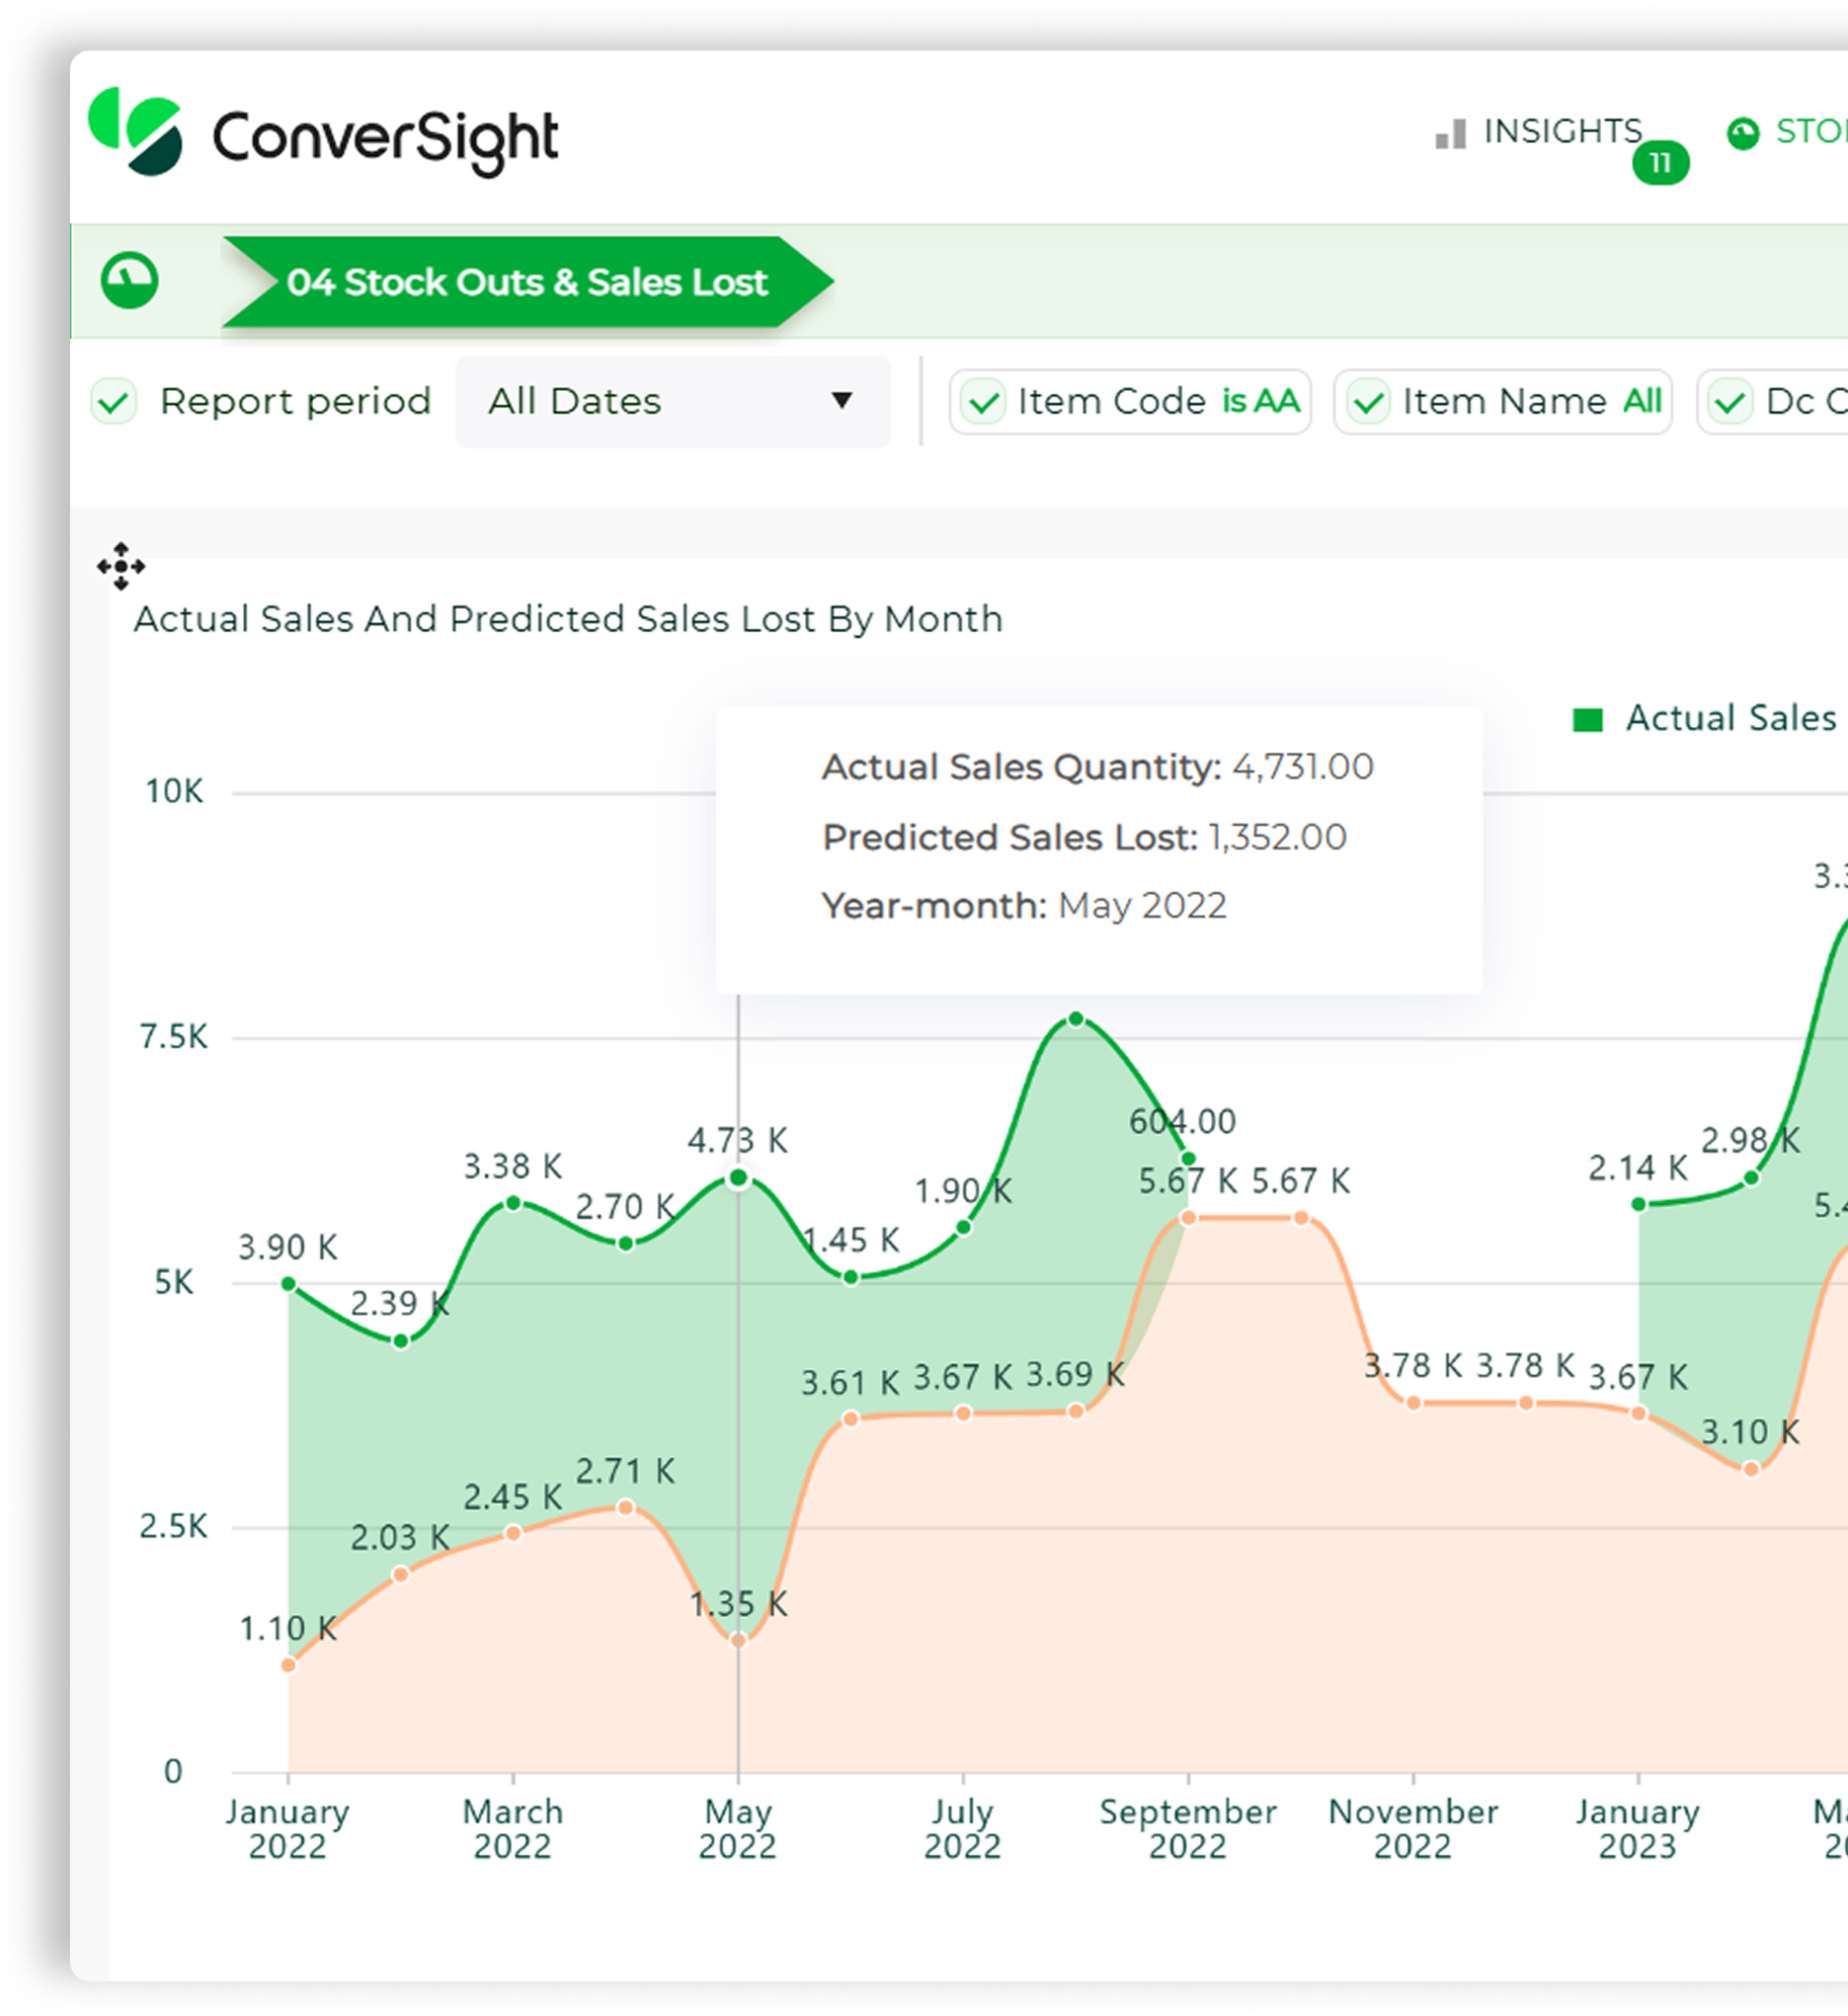Click the July 2022 actual point 1.90 K
The height and width of the screenshot is (2016, 1848).
963,1227
